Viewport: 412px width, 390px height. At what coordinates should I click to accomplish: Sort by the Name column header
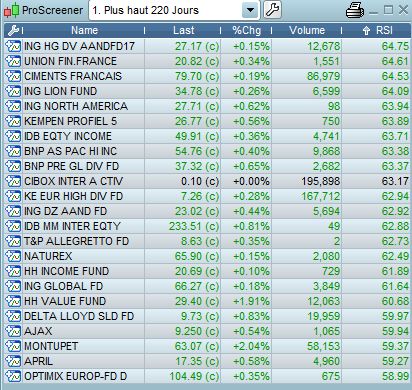pyautogui.click(x=84, y=31)
